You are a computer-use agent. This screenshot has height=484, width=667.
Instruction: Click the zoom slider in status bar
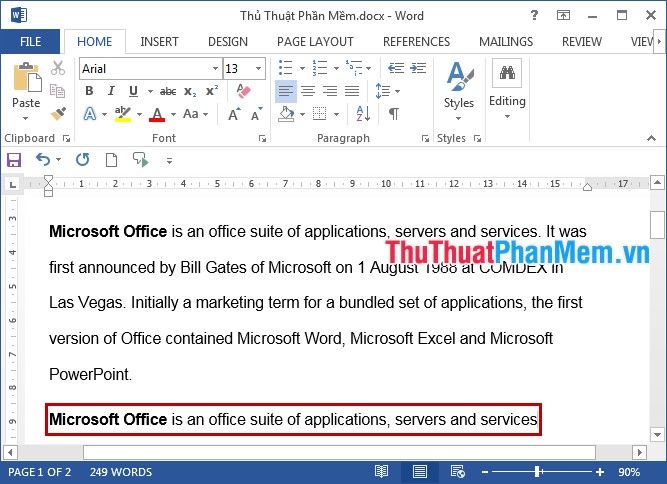tap(538, 472)
